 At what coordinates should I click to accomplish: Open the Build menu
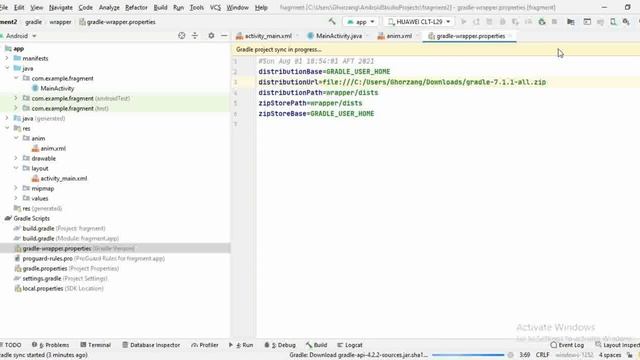(160, 7)
